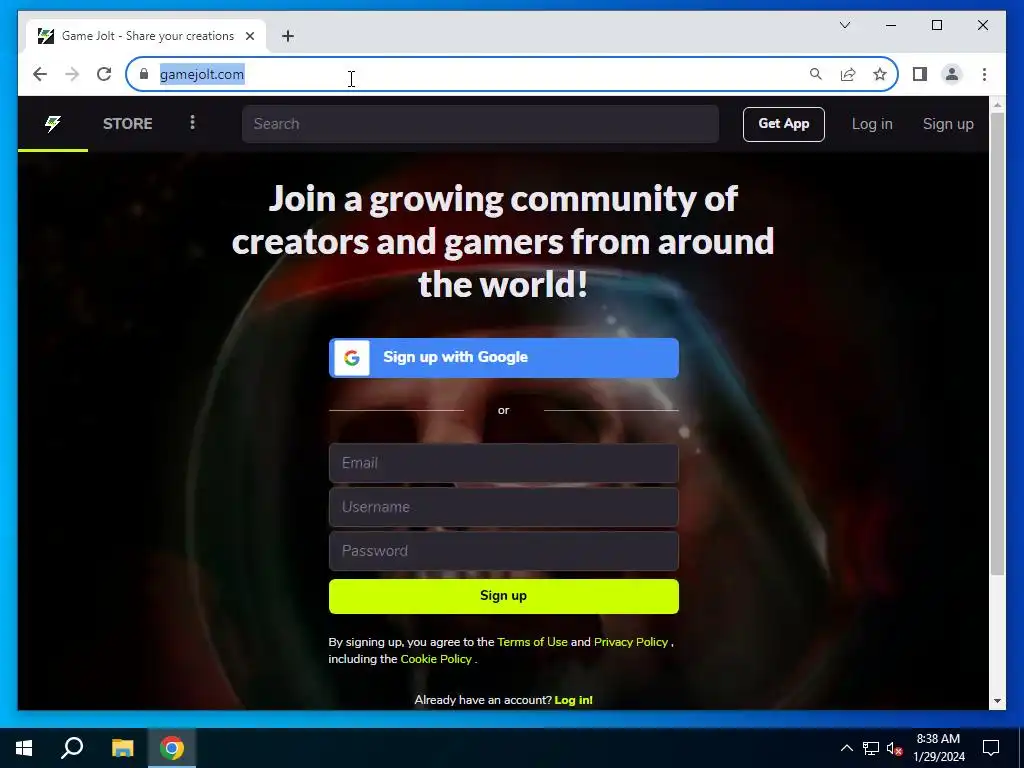Click the Log in! link at bottom
1024x768 pixels.
point(573,700)
